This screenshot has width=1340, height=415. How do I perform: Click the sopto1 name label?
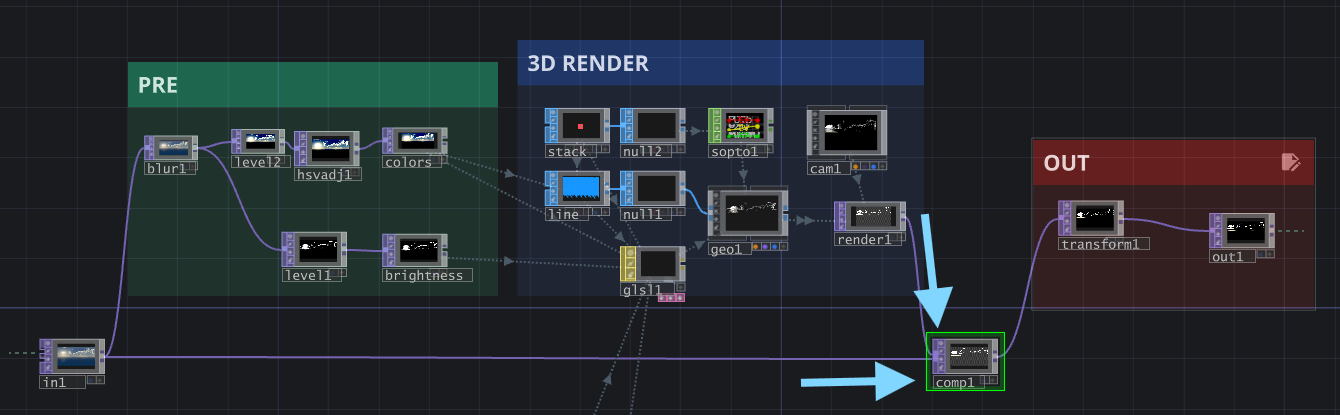738,151
